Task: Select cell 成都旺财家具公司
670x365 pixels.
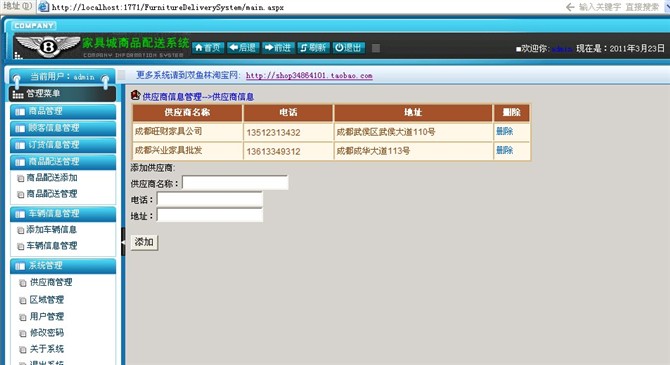Action: (x=187, y=132)
